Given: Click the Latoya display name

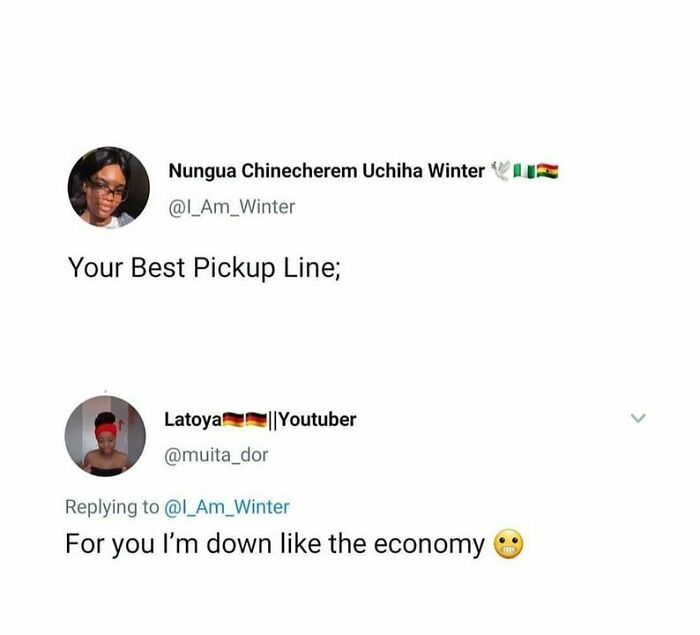Looking at the screenshot, I should (193, 420).
